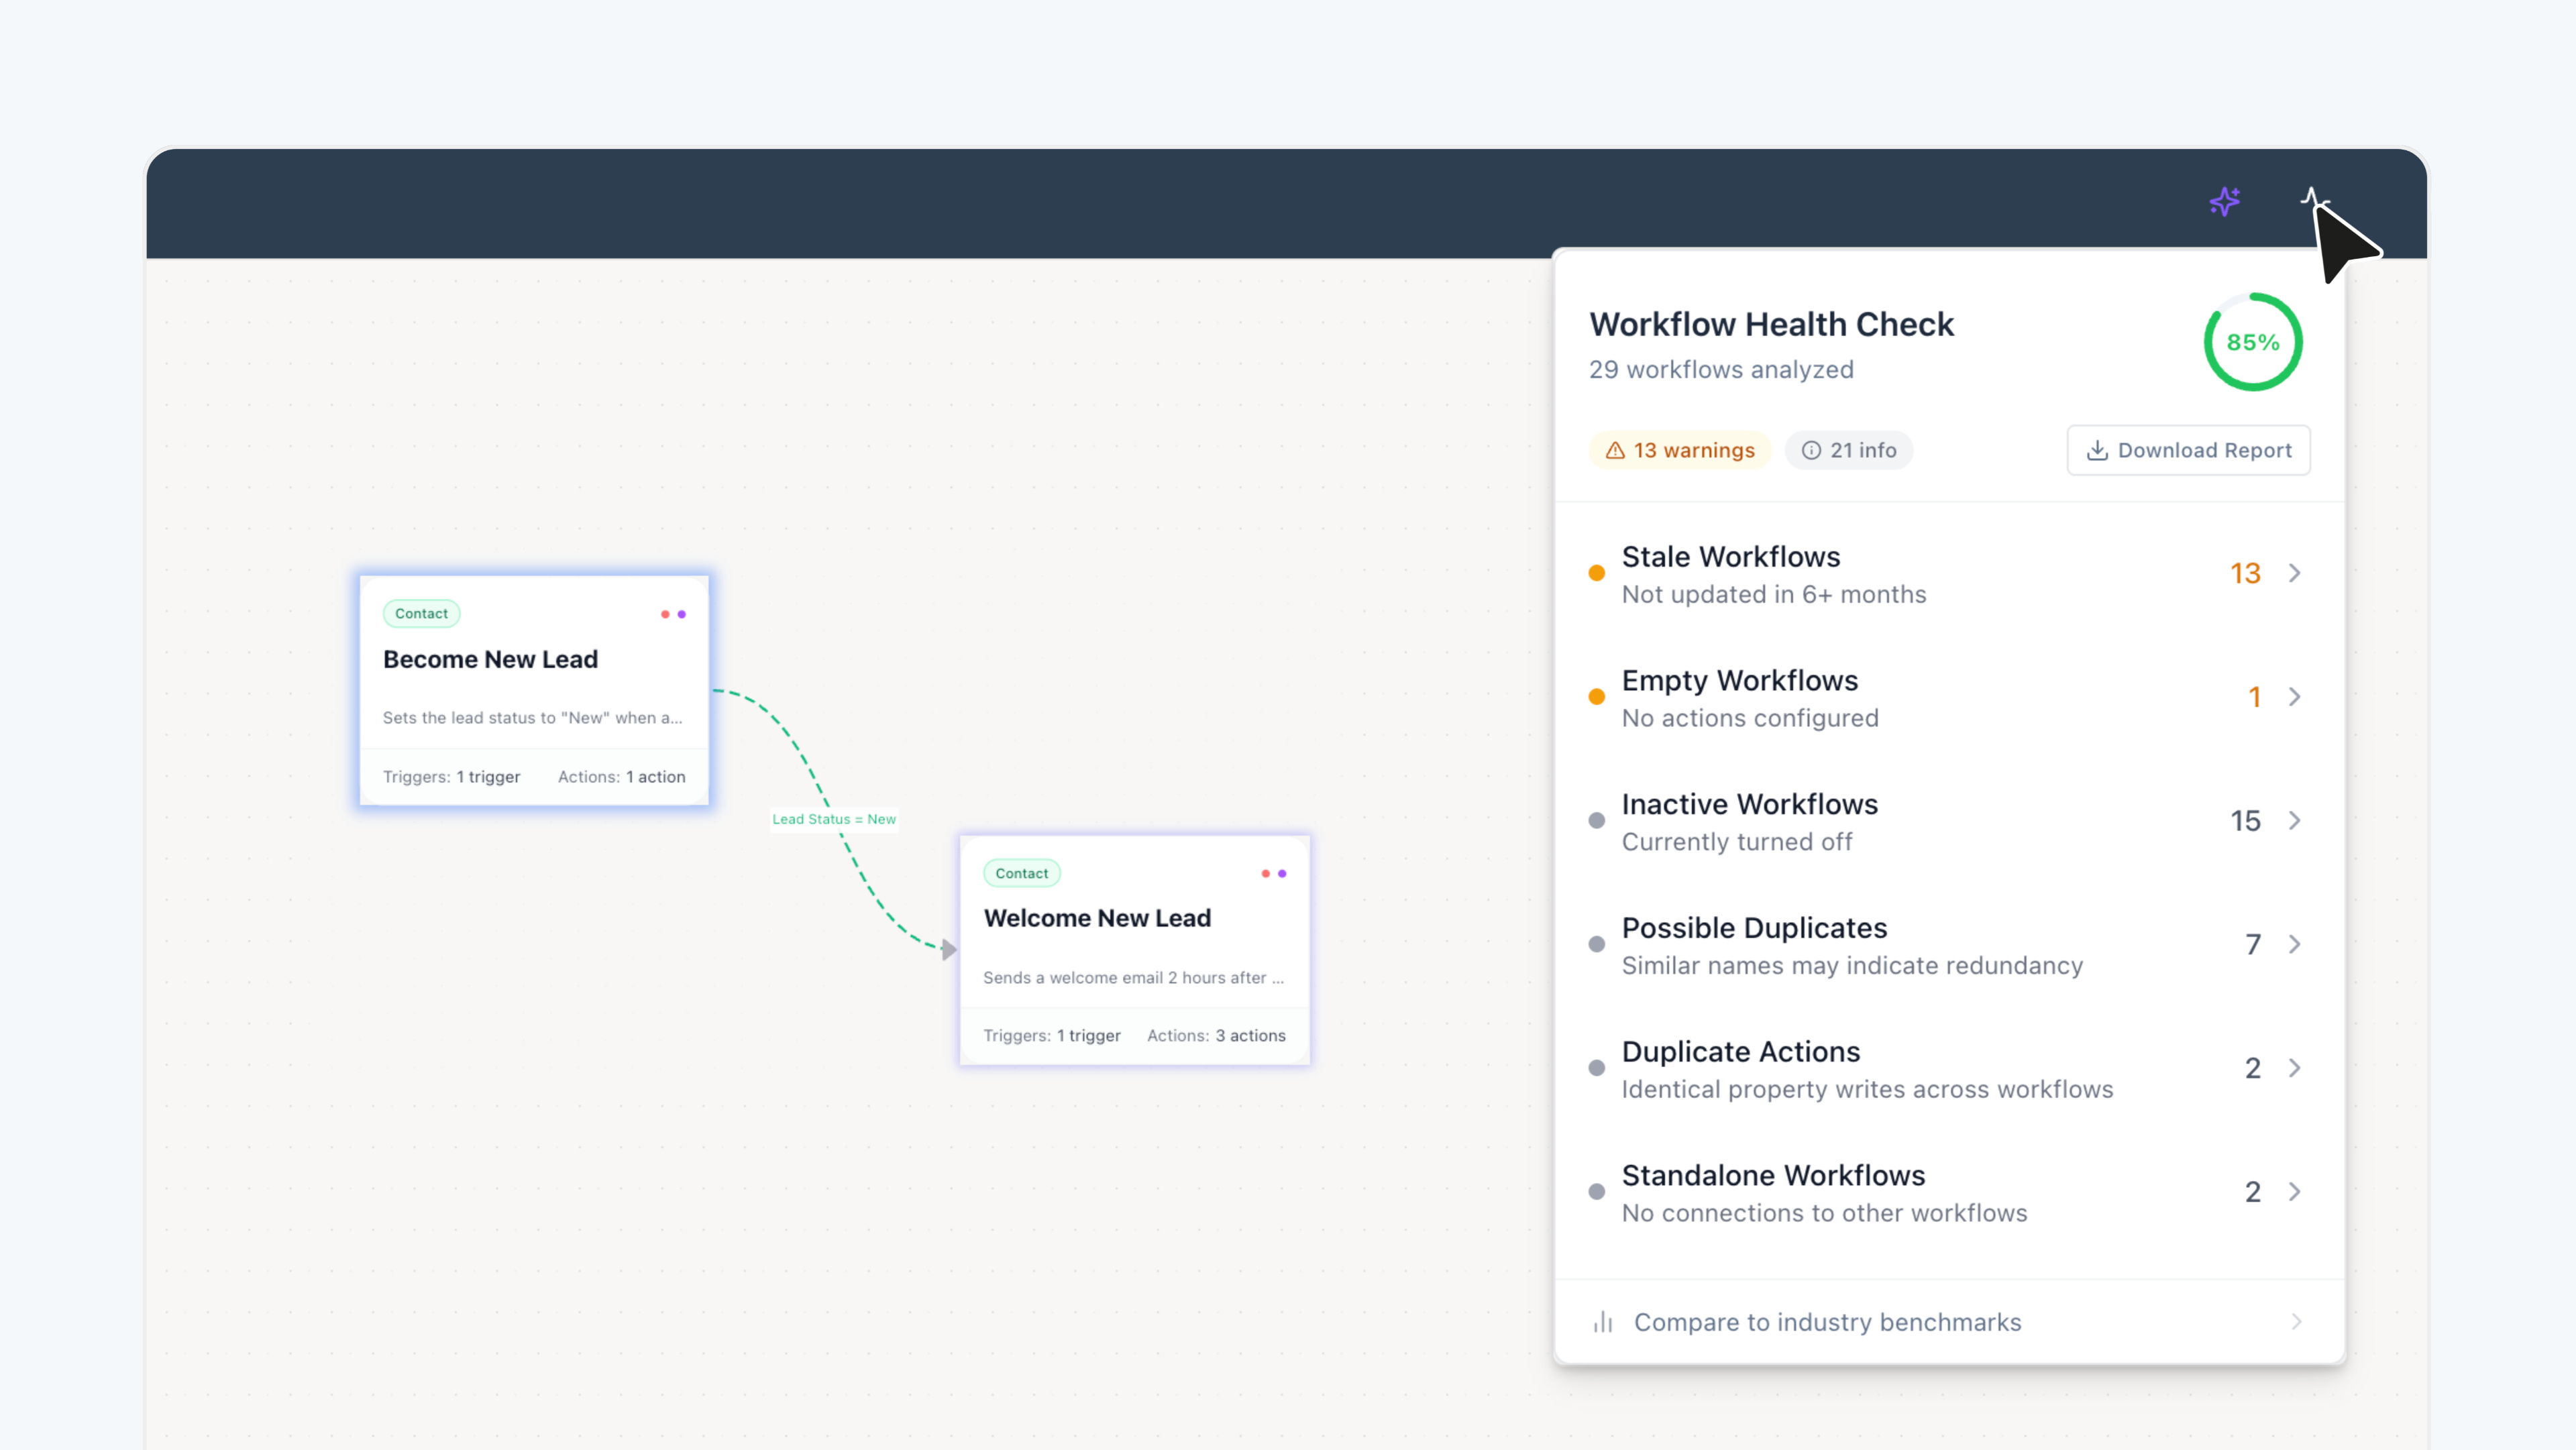Click 'Actions: 3 actions' on Welcome card

pos(1216,1036)
